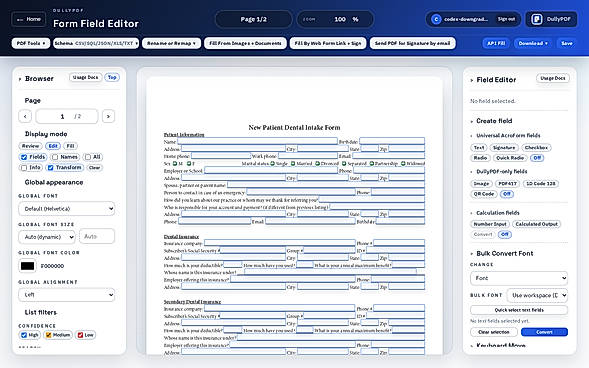Image resolution: width=589 pixels, height=368 pixels.
Task: Sign out of the account
Action: pos(506,19)
